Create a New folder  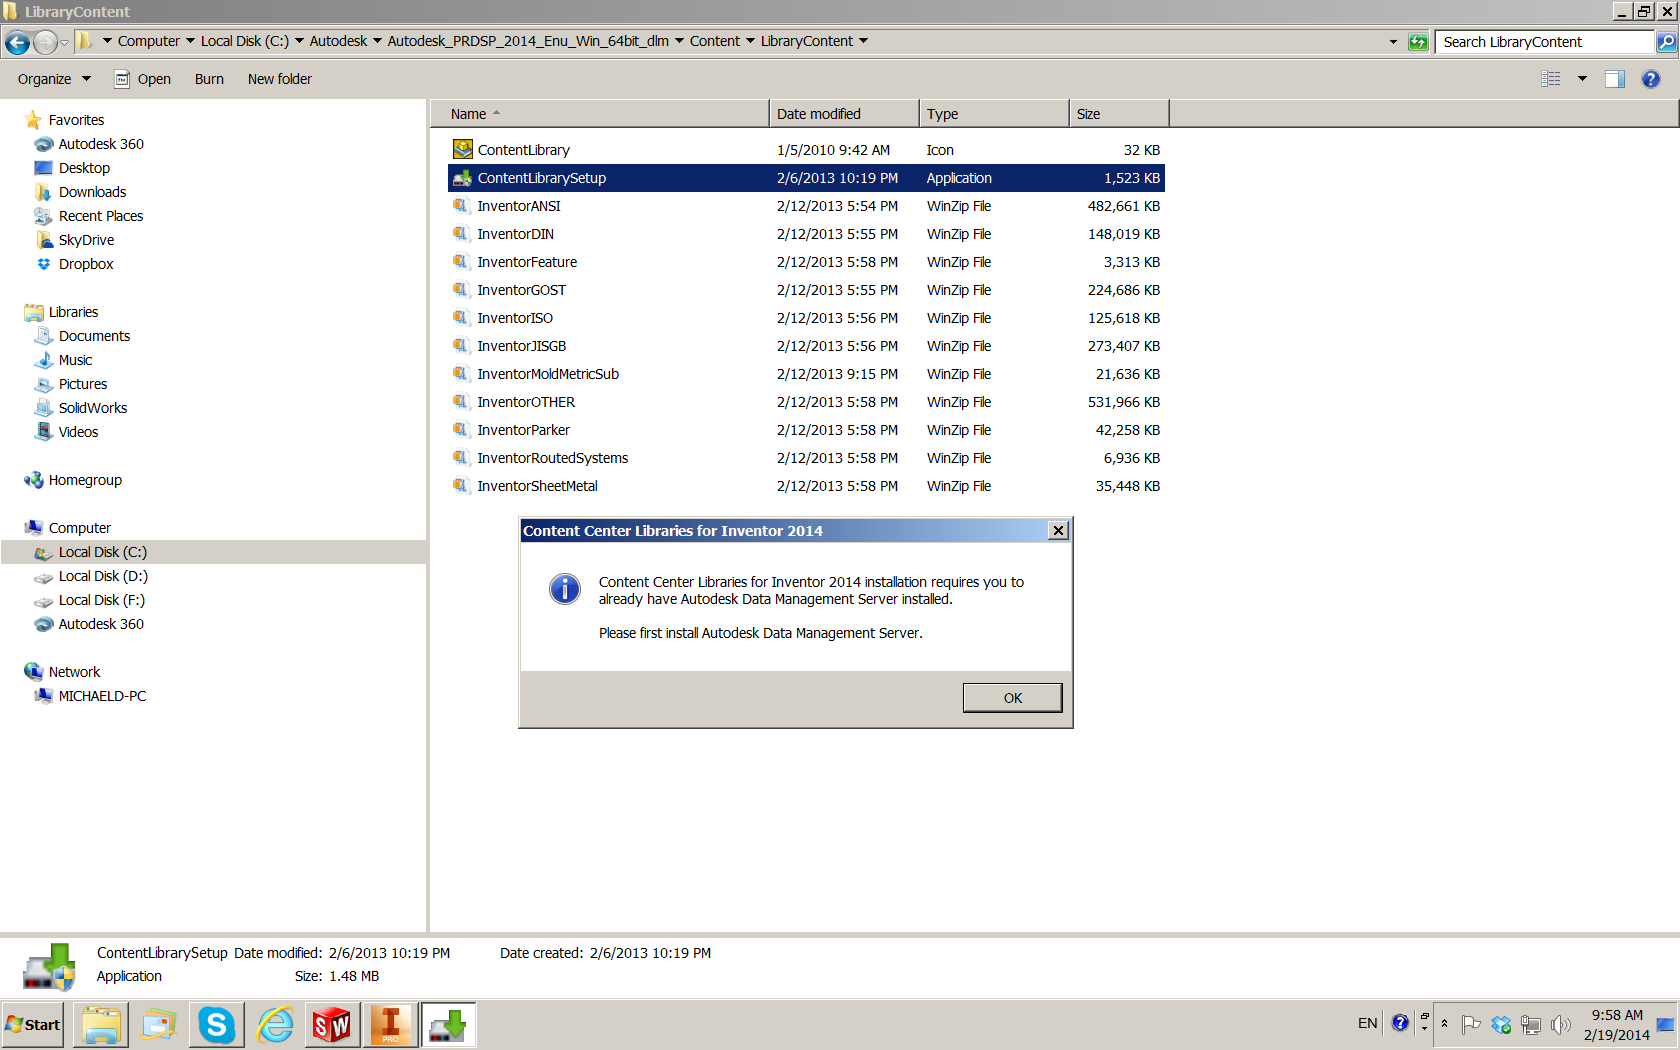[x=280, y=79]
